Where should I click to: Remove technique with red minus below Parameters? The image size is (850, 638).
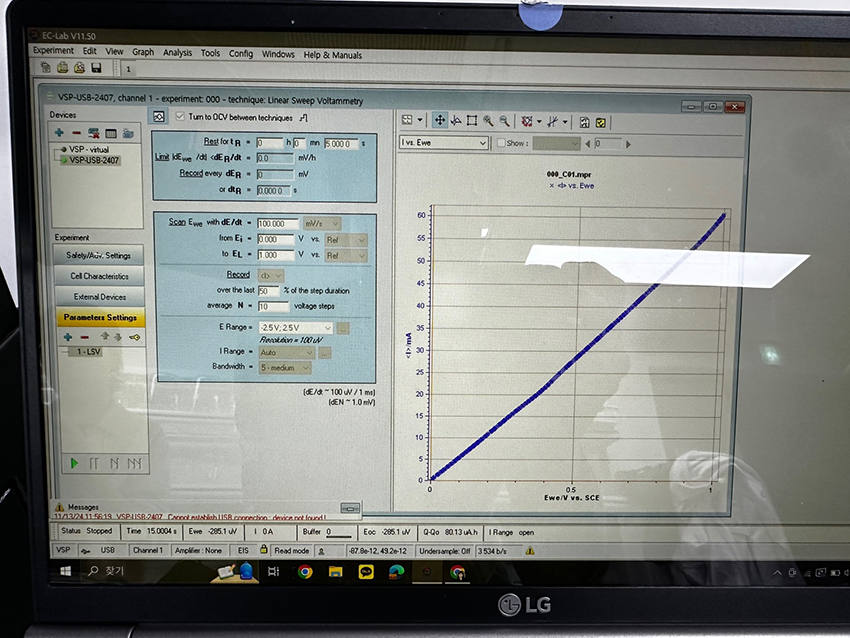tap(85, 337)
